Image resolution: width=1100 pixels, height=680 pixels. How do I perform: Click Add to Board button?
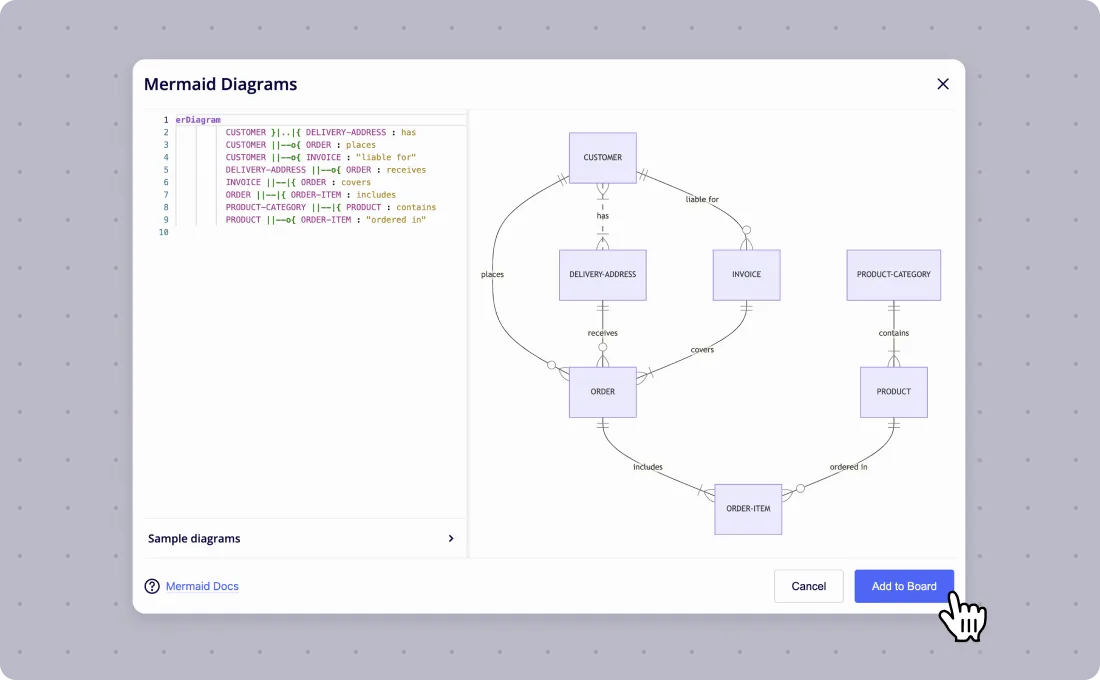click(904, 586)
